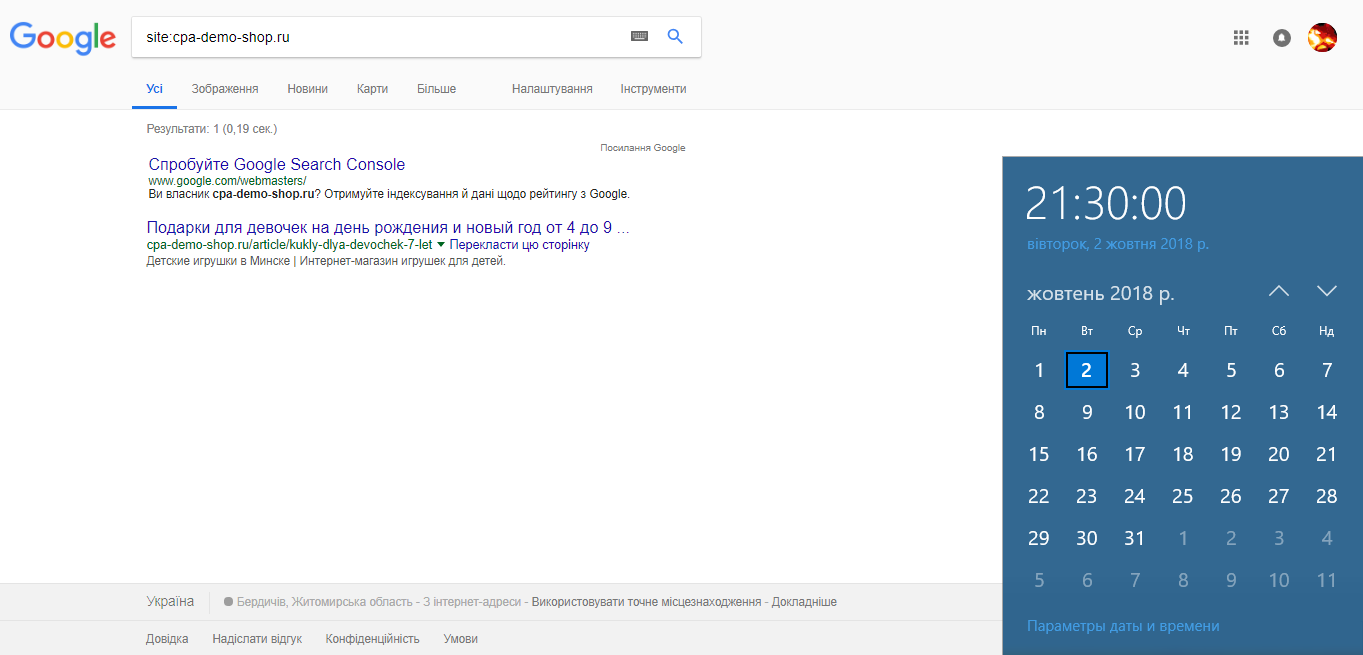Click the жовтень 2018 р. month header
Viewport: 1363px width, 655px height.
(x=1100, y=294)
